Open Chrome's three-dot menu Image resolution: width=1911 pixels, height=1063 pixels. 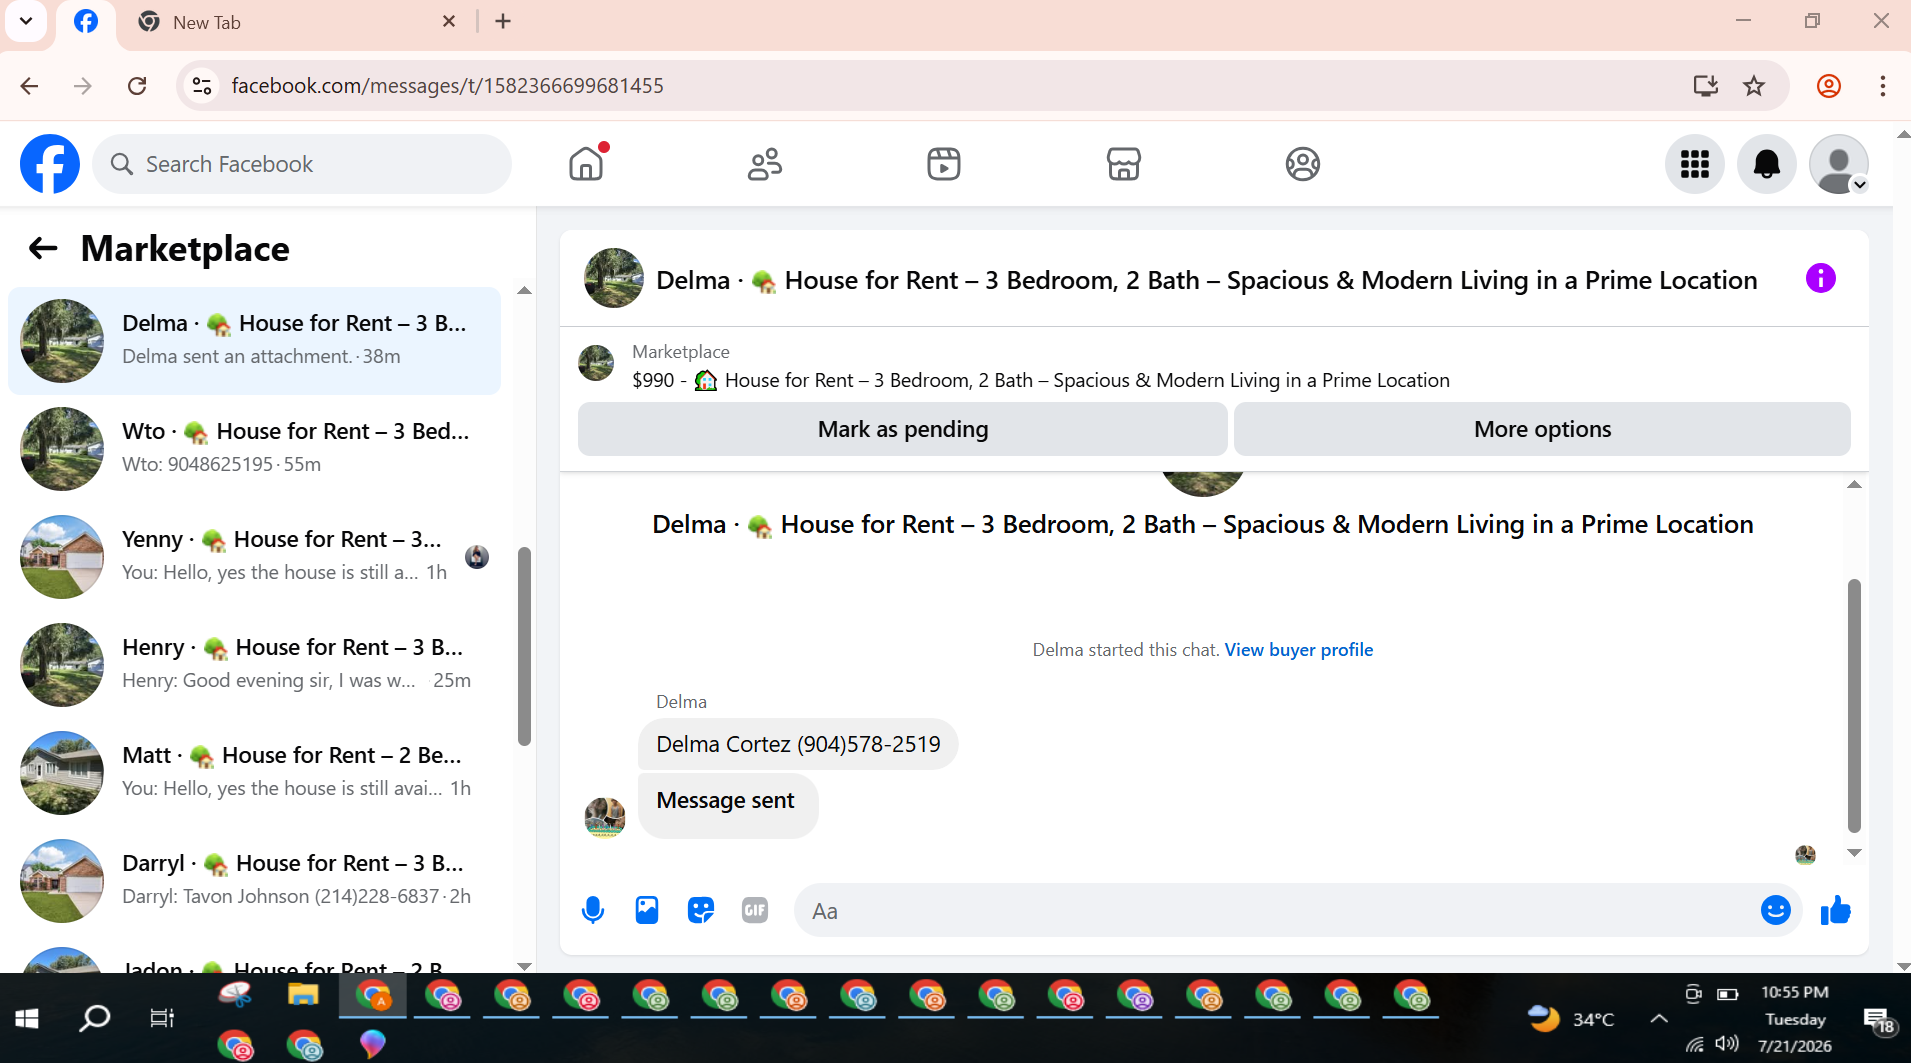(1883, 86)
